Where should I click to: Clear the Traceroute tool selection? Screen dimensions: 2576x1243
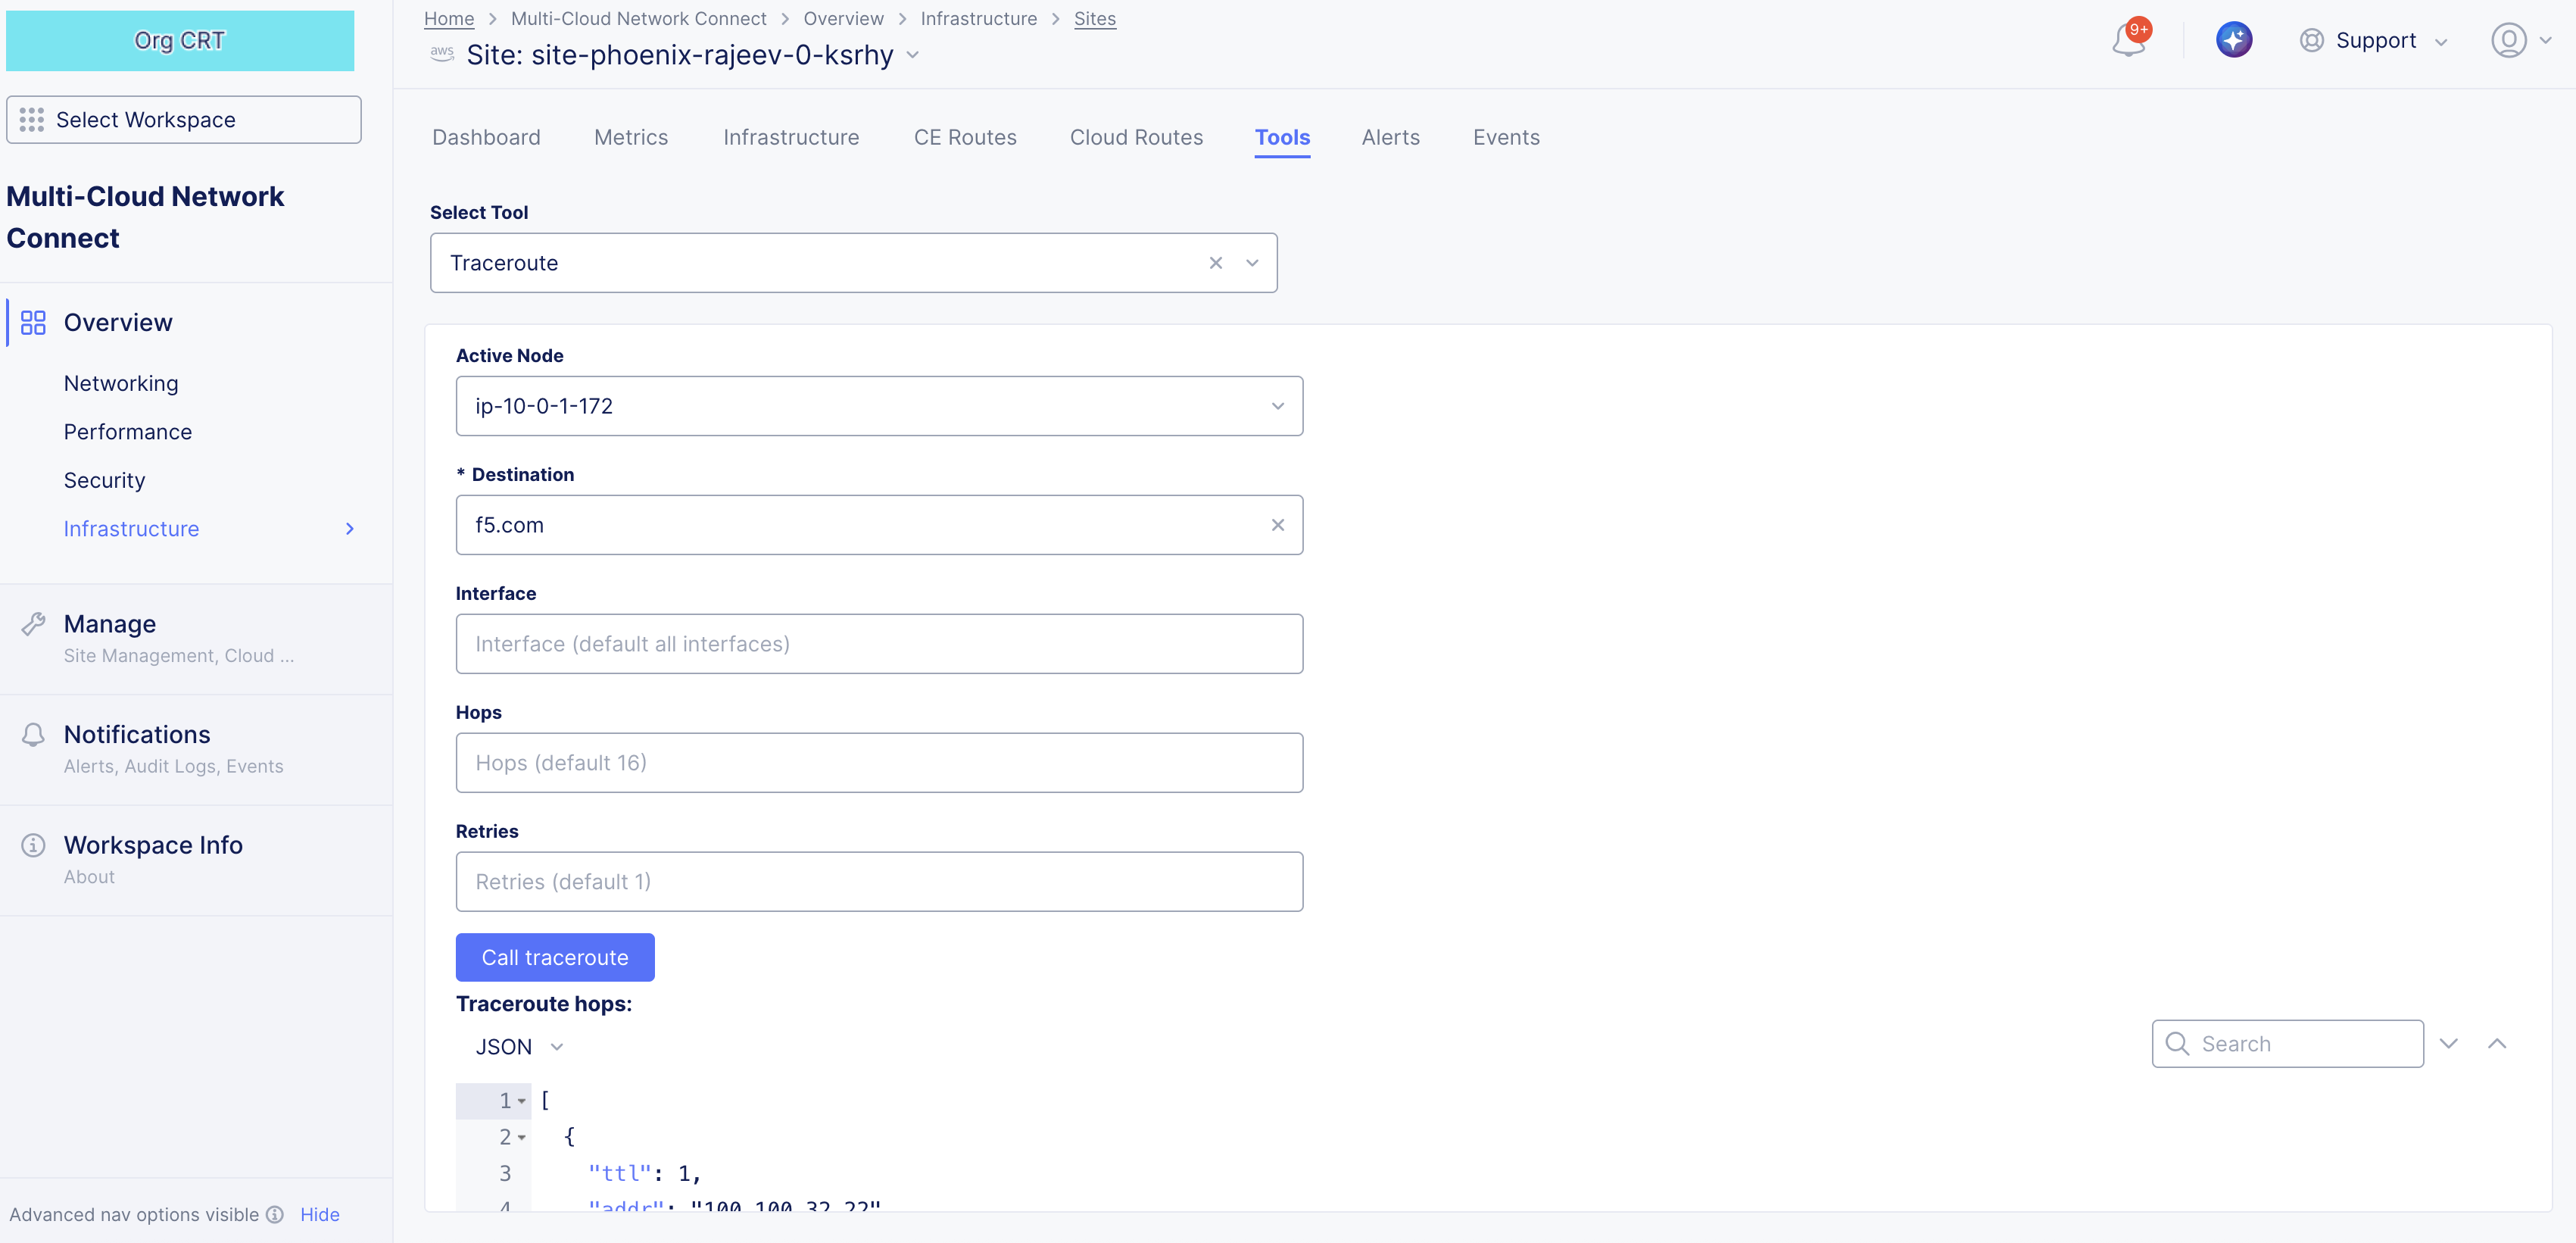click(1215, 263)
